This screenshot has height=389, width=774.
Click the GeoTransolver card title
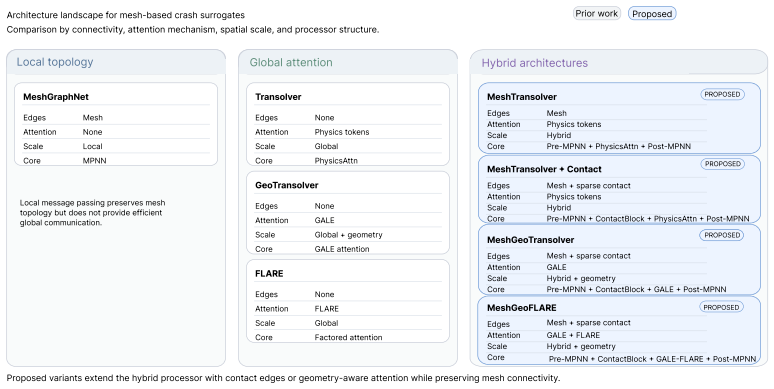[286, 186]
